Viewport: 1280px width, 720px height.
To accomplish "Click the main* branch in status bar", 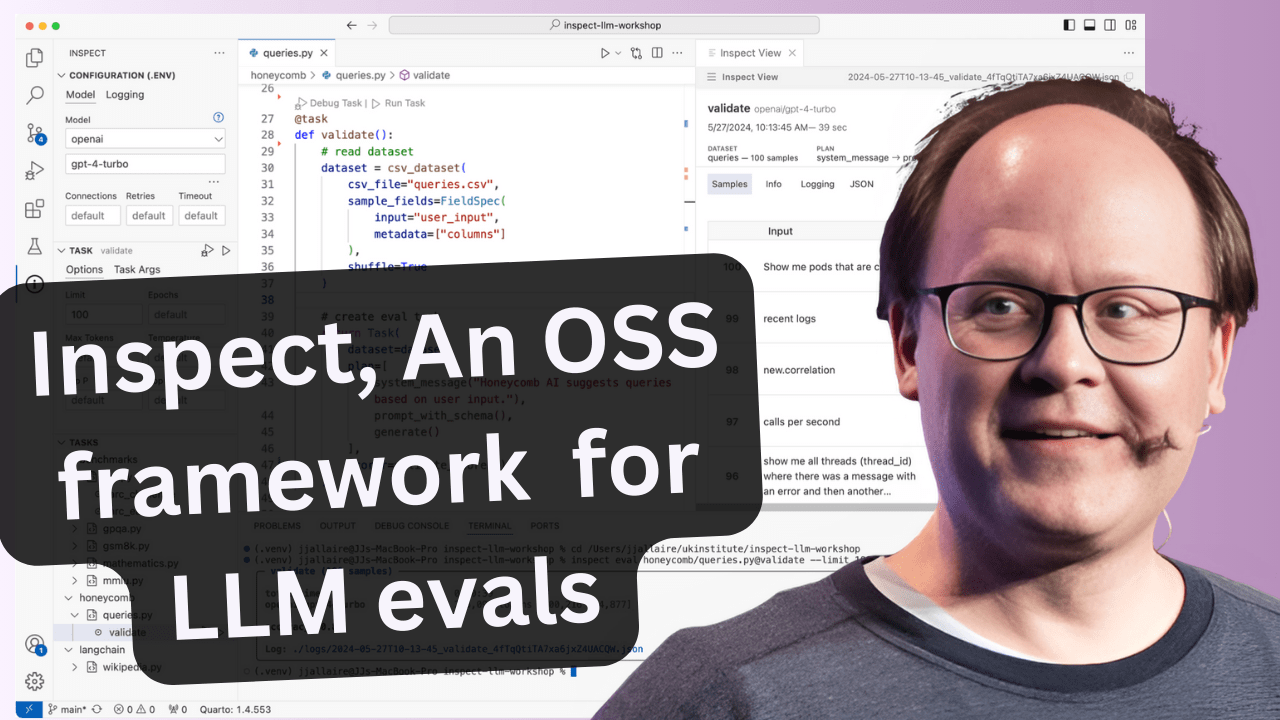I will click(66, 709).
